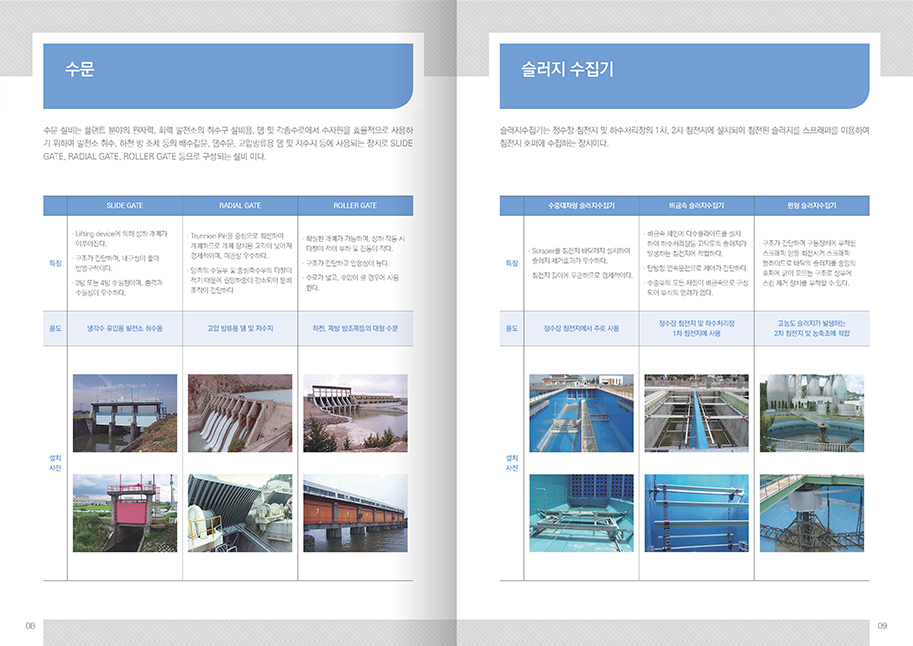
Task: Select the 비금속 슬러지수집기 column header
Action: [x=696, y=205]
